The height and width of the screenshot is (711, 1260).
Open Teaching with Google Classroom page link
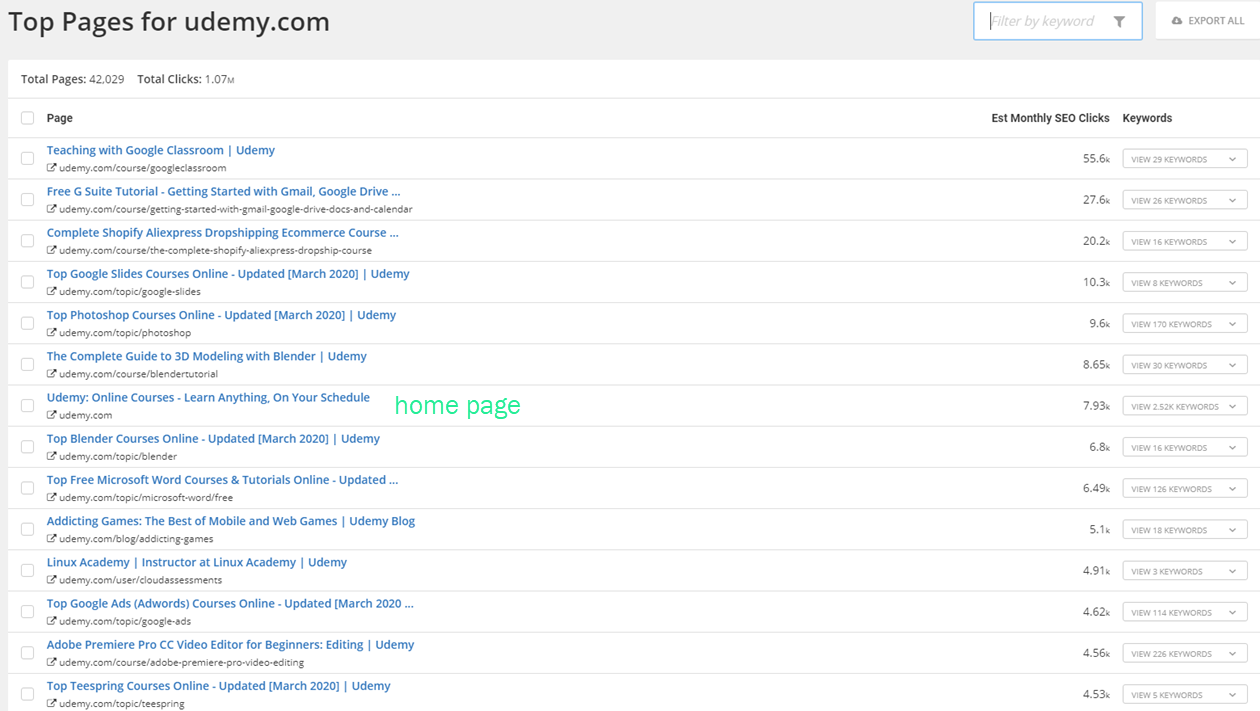click(161, 150)
